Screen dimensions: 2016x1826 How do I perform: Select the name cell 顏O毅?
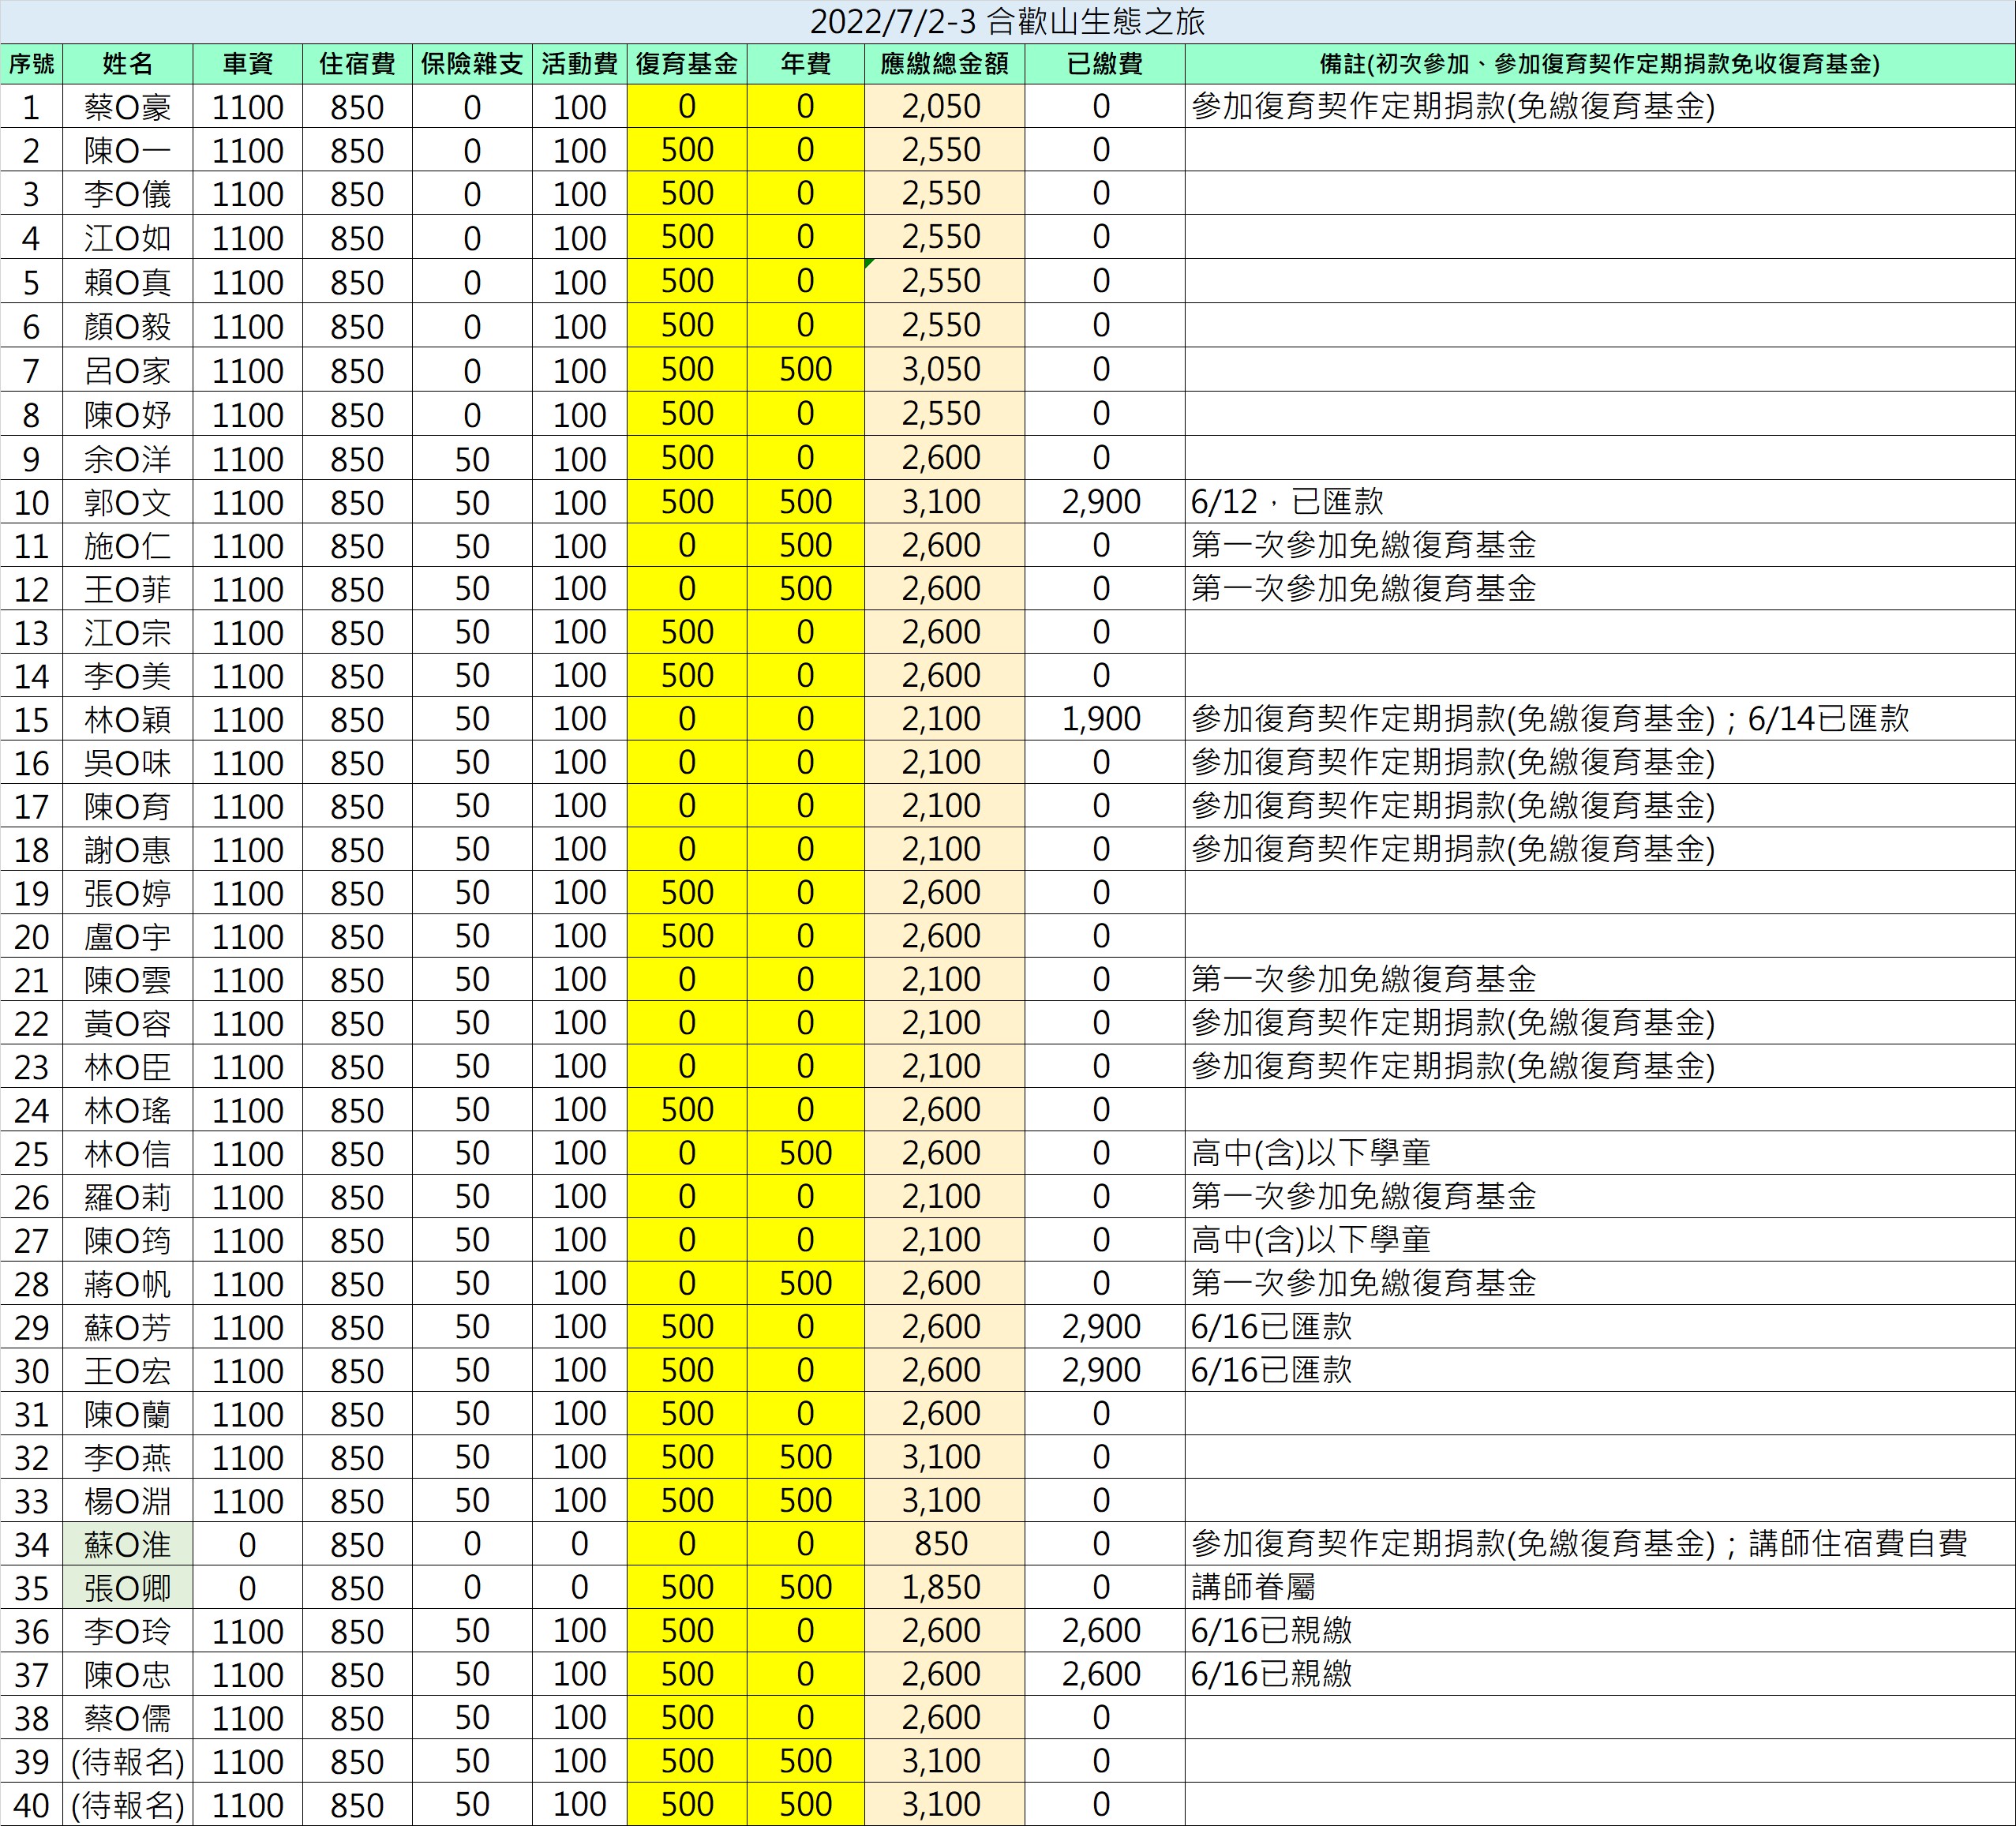[x=128, y=325]
